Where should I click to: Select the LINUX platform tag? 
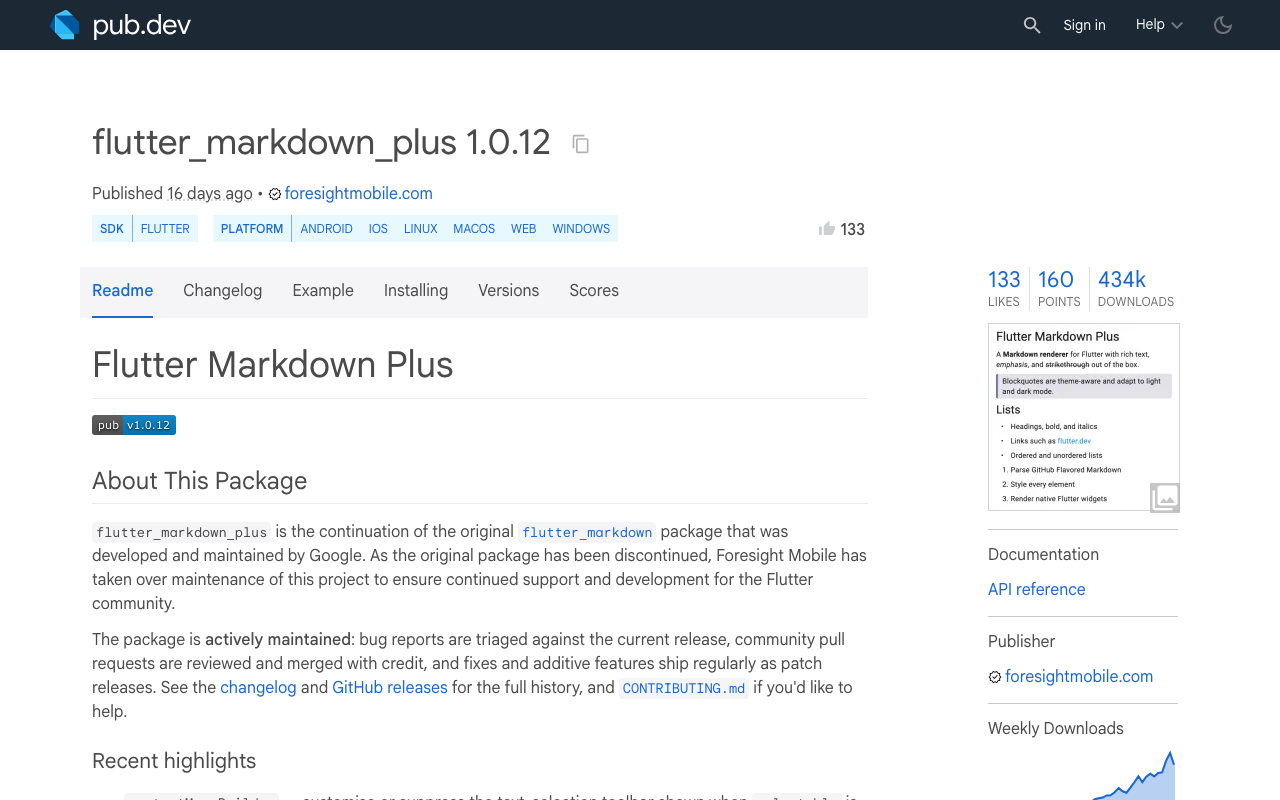421,229
